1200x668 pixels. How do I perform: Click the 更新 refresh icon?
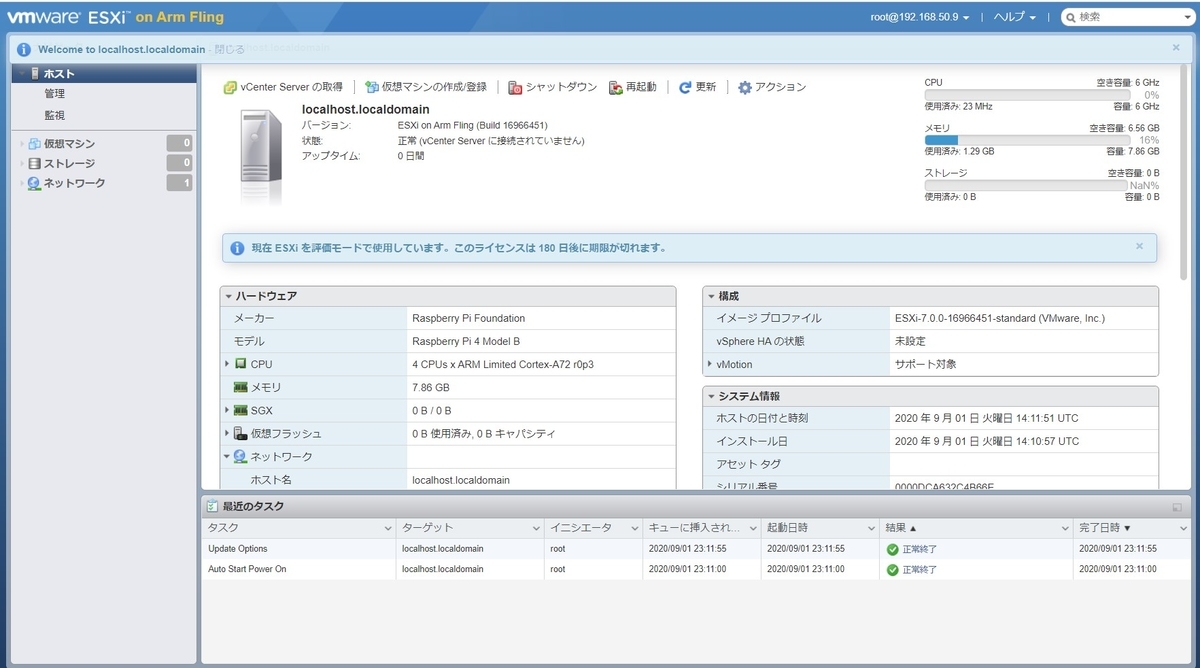click(x=686, y=87)
